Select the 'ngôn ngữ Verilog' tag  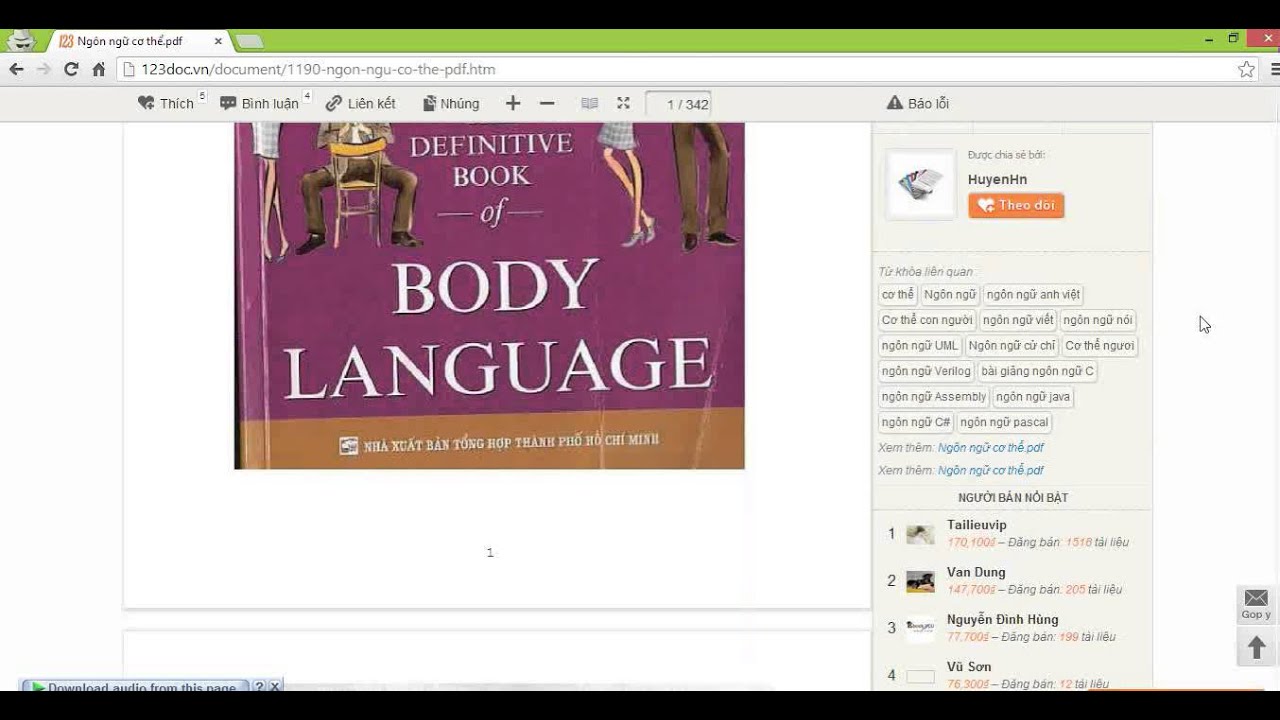point(926,371)
